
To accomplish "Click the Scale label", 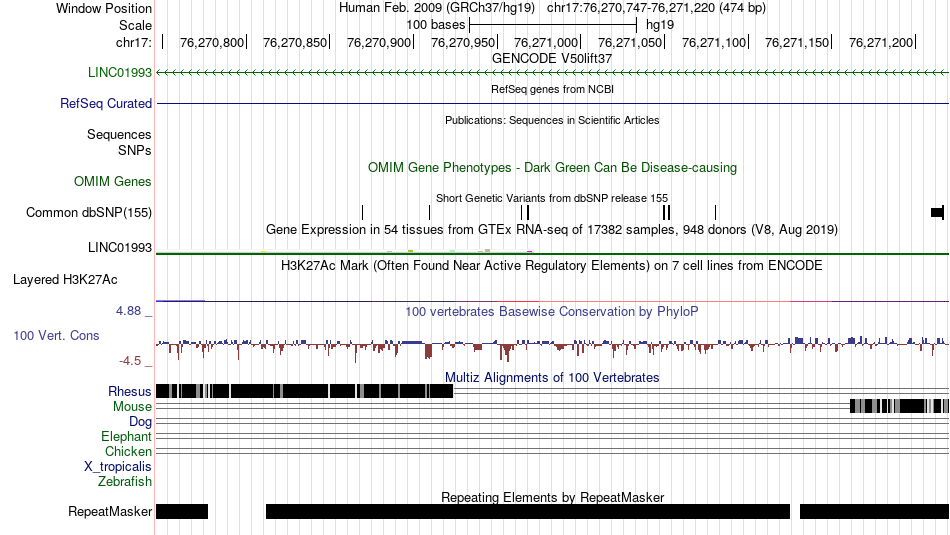I will coord(135,25).
